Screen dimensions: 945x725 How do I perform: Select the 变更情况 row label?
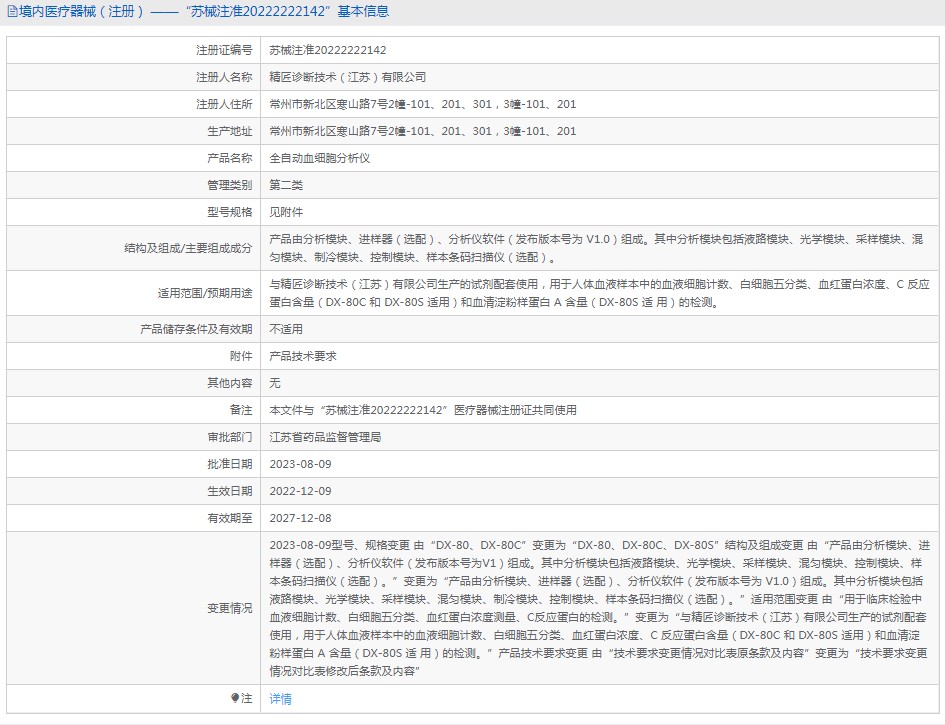(x=230, y=609)
